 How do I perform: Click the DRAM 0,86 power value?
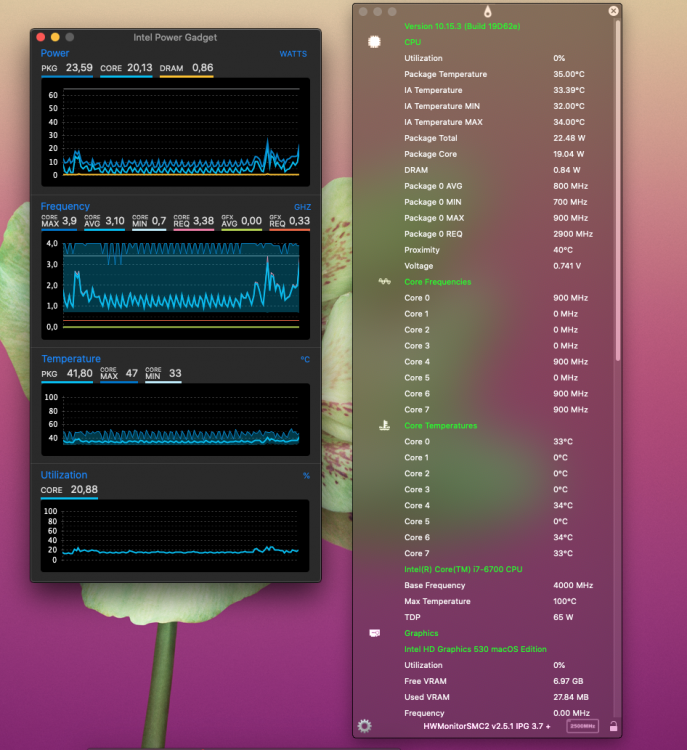click(x=187, y=68)
